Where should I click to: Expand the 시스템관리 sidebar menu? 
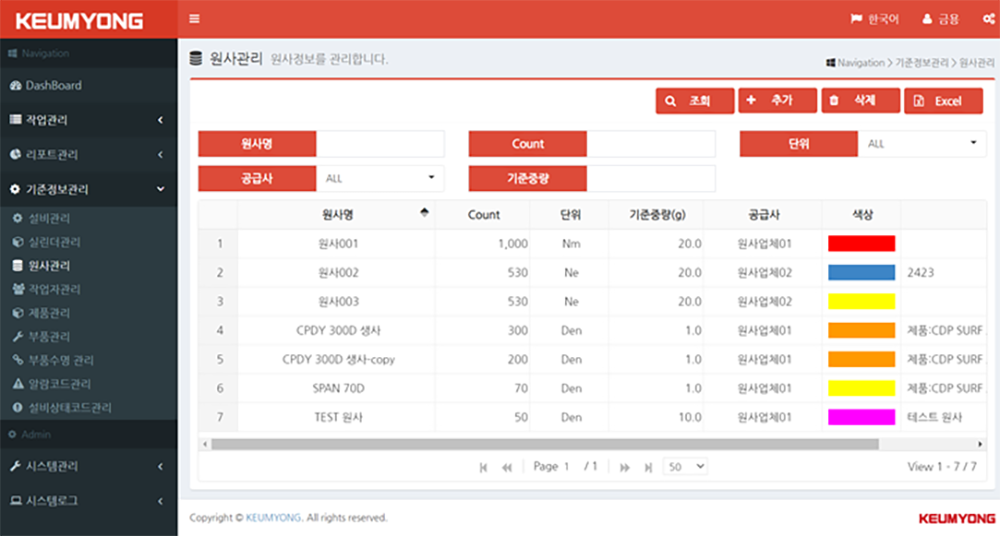tap(88, 466)
